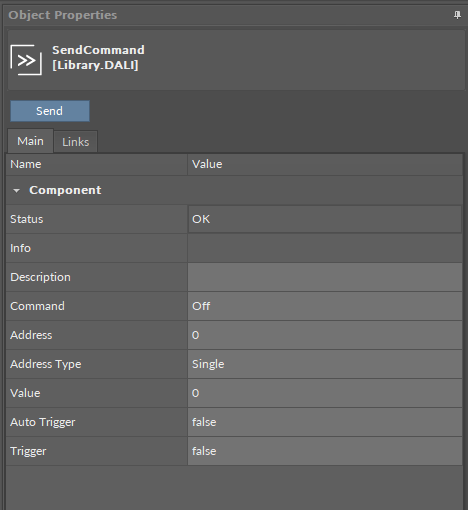This screenshot has width=468, height=510.
Task: Open the Address Type value Single
Action: [x=325, y=364]
